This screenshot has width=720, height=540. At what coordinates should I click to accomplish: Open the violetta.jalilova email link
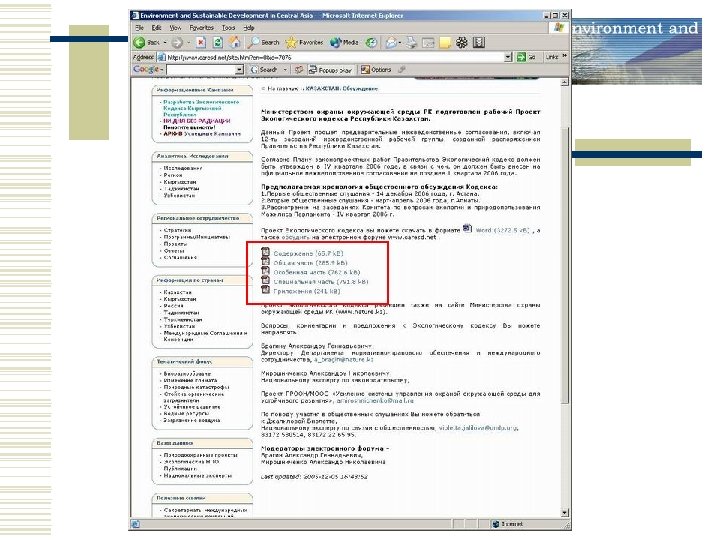(478, 428)
